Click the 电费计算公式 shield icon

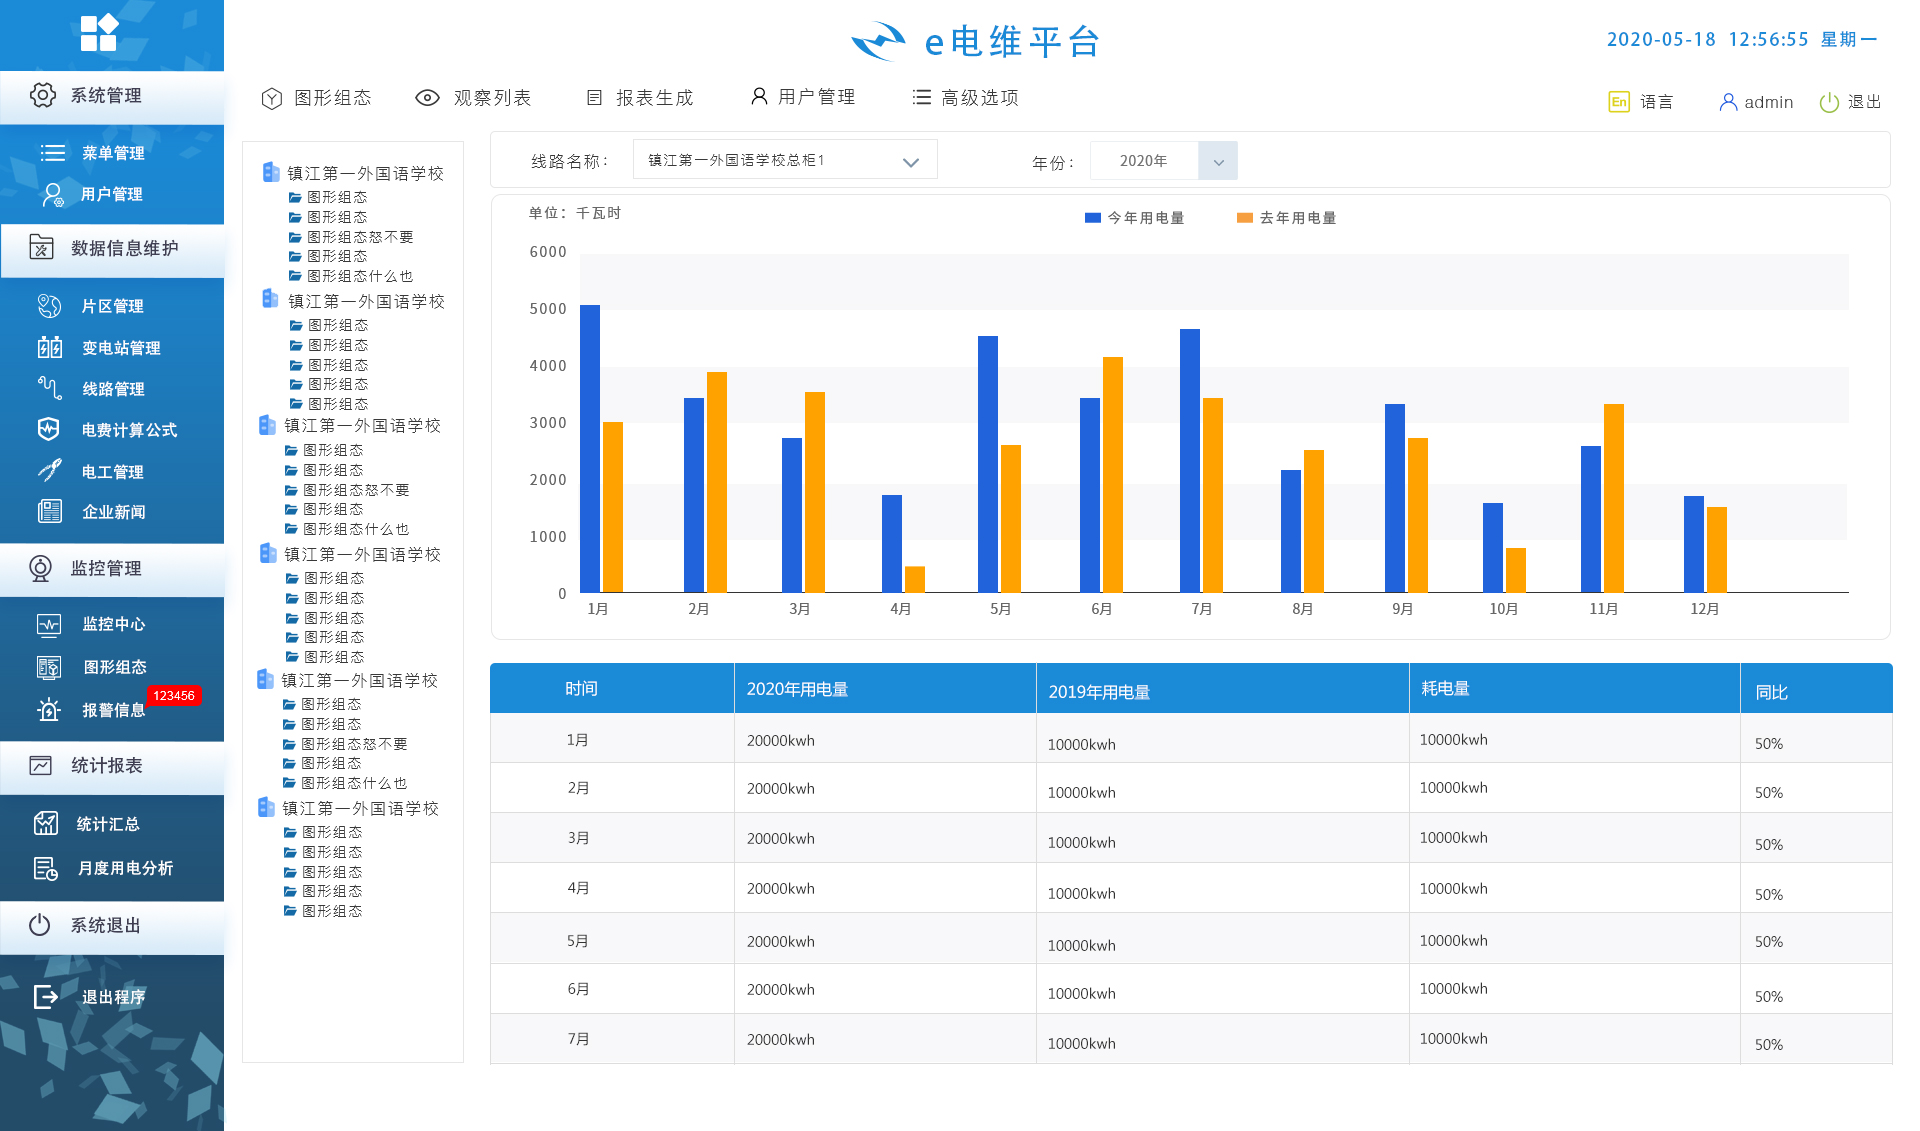pyautogui.click(x=48, y=429)
